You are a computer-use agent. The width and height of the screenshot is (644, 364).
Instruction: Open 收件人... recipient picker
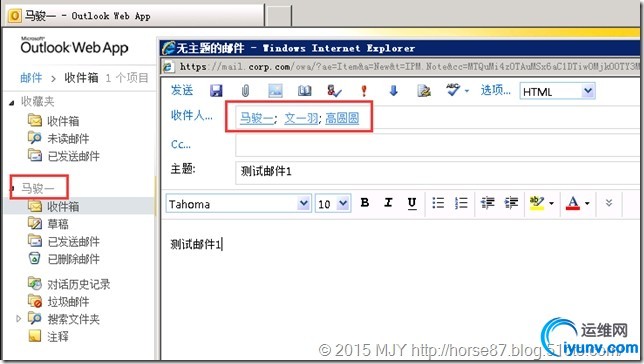click(x=192, y=115)
